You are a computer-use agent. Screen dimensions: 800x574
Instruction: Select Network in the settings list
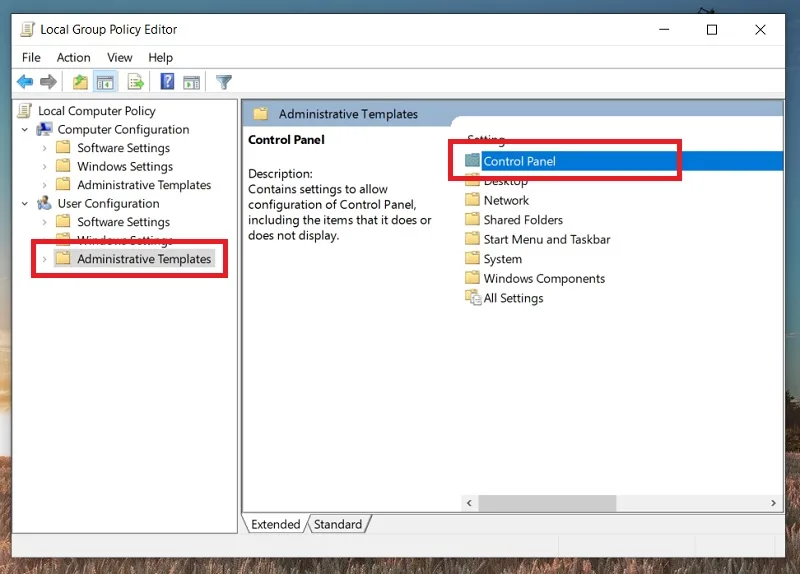(x=506, y=200)
